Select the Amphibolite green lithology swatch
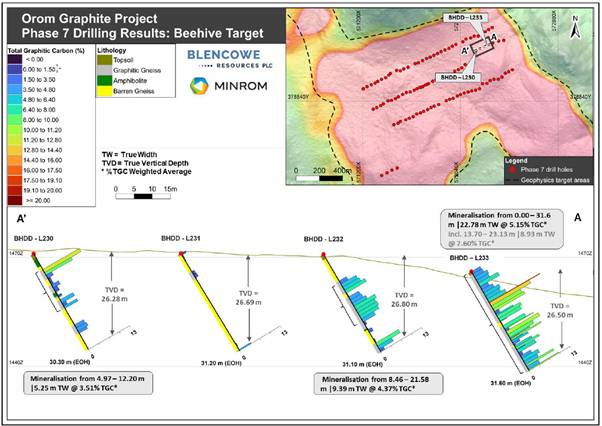 (106, 80)
